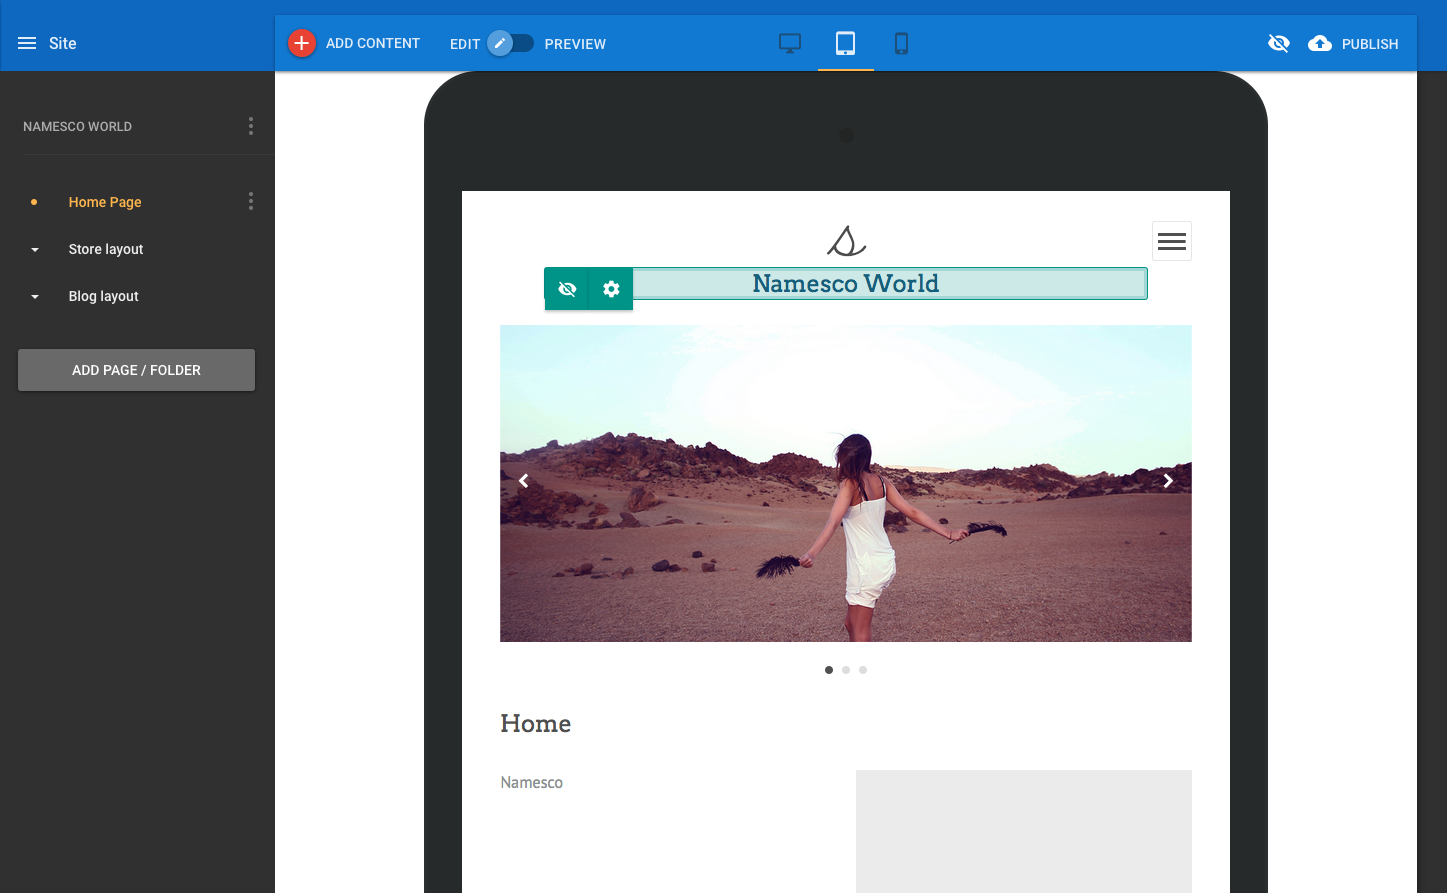Expand the Blog layout folder arrow
The height and width of the screenshot is (893, 1447).
click(x=35, y=296)
